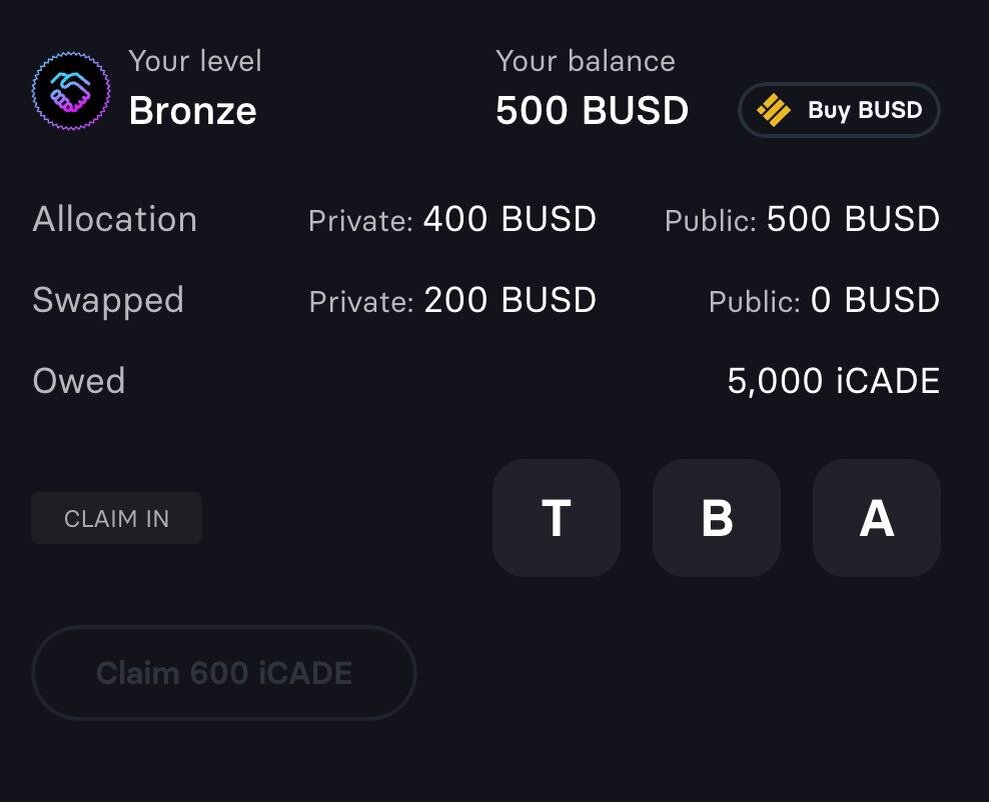Viewport: 989px width, 802px height.
Task: Click the Swapped row label
Action: (108, 300)
